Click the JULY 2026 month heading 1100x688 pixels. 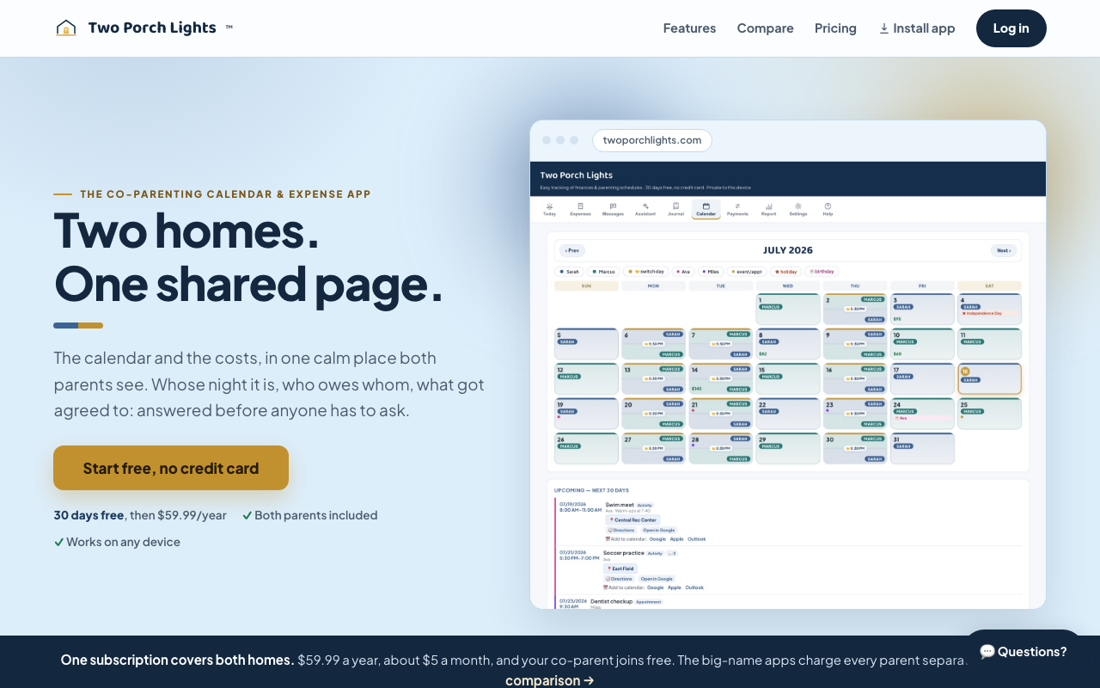pos(788,250)
